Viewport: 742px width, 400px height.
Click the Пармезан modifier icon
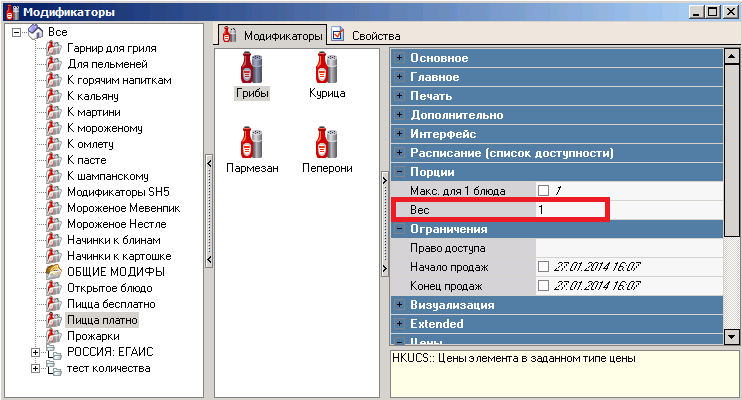coord(252,143)
